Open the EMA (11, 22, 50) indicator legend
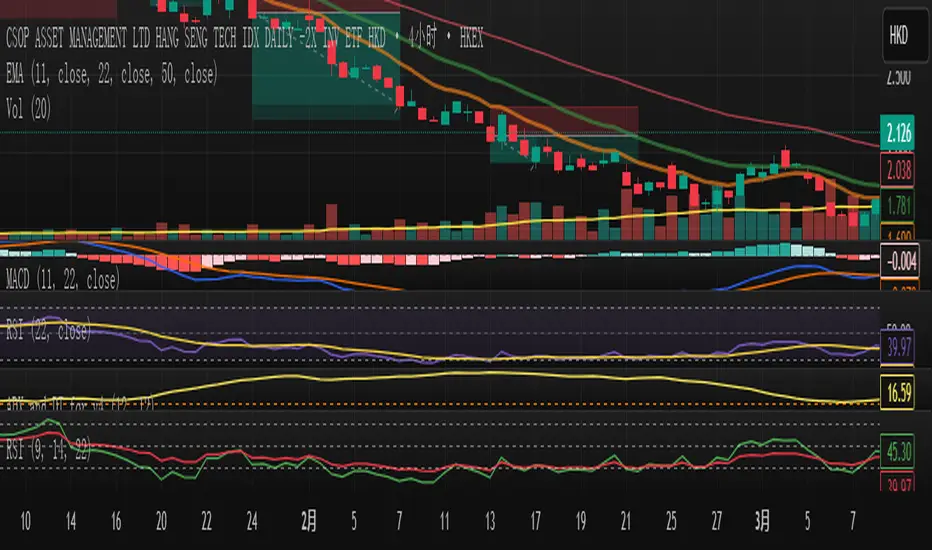Image resolution: width=932 pixels, height=550 pixels. pos(112,74)
